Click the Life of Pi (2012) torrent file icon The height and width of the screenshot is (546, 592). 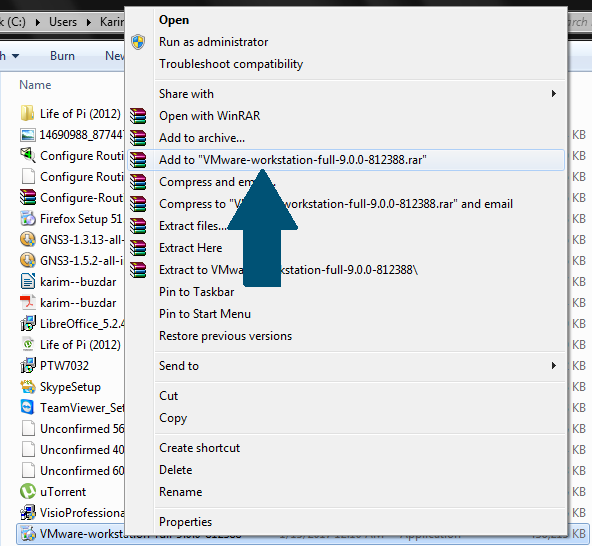click(28, 345)
